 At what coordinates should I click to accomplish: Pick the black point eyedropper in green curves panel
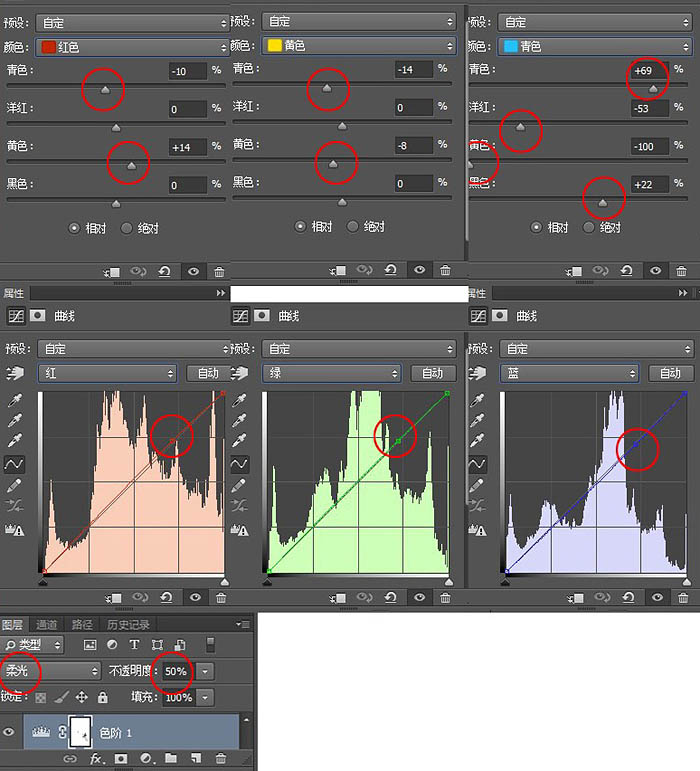coord(239,401)
